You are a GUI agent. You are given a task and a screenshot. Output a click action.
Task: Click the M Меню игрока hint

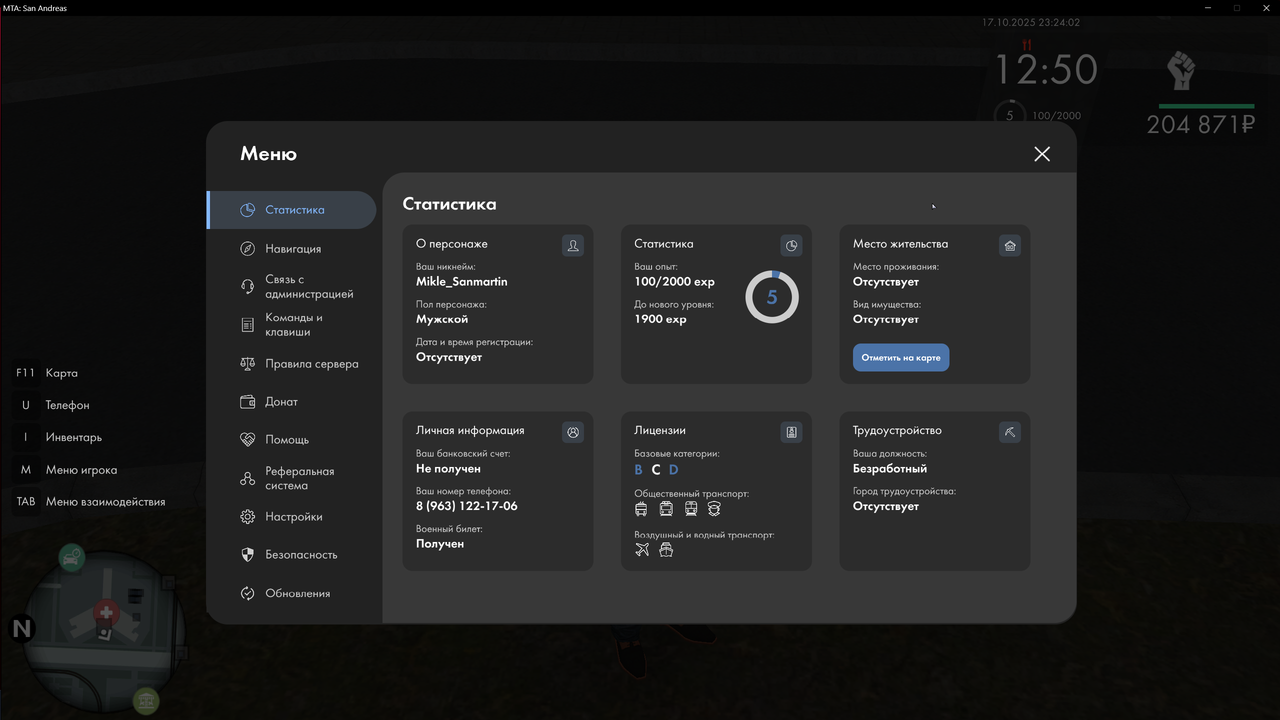[66, 470]
